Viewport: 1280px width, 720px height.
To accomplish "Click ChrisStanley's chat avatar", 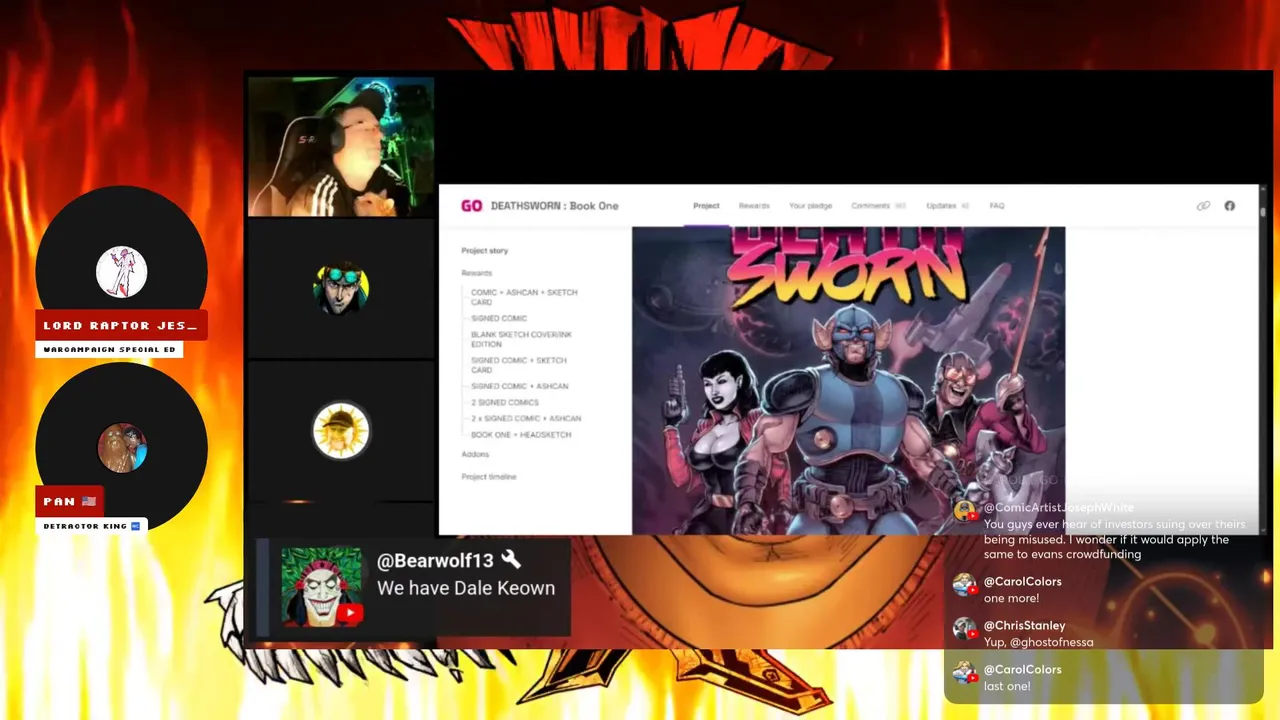I will (964, 629).
